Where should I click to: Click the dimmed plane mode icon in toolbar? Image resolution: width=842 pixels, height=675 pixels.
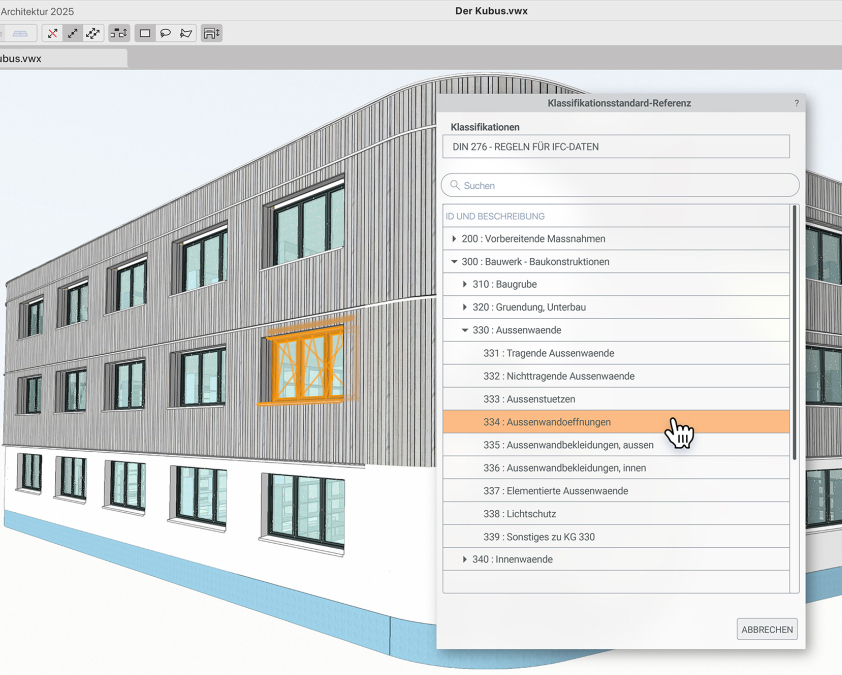pyautogui.click(x=20, y=33)
